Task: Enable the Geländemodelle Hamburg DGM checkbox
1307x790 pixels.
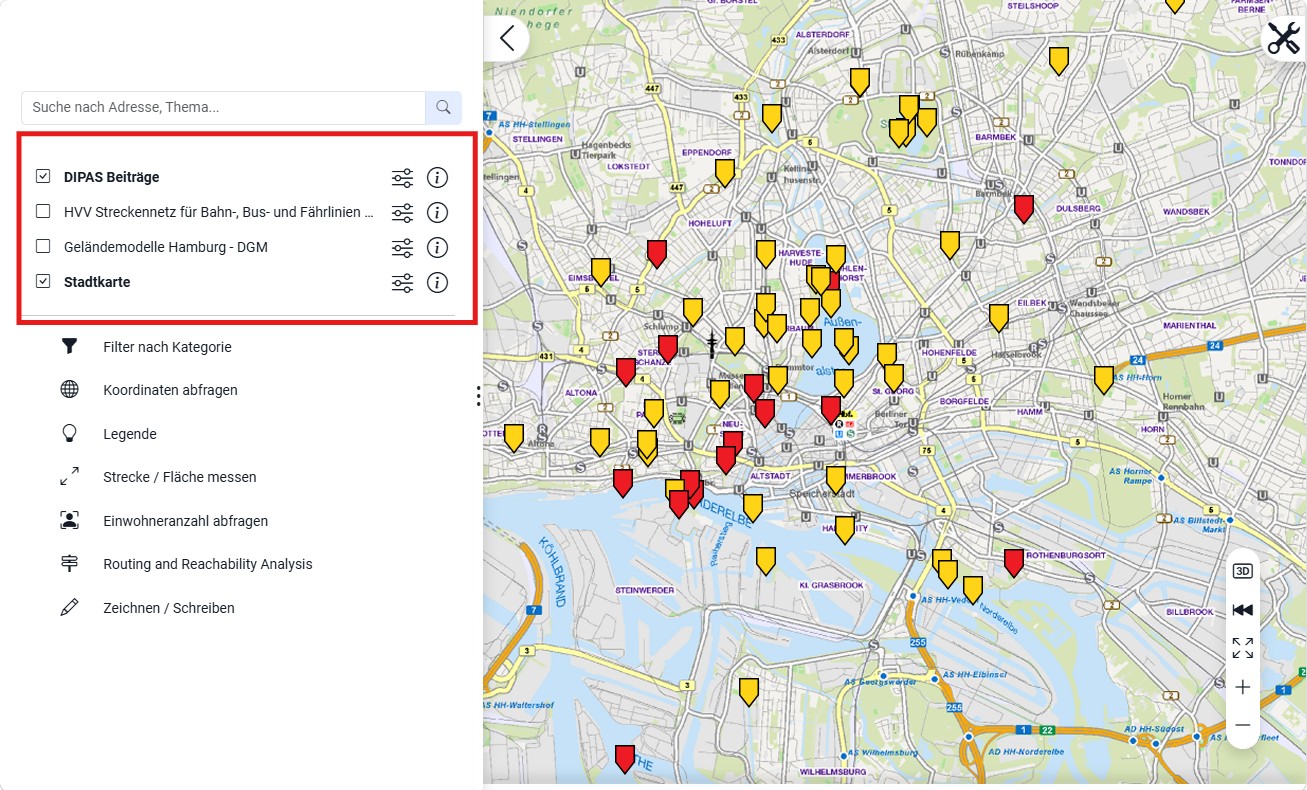Action: click(x=43, y=247)
